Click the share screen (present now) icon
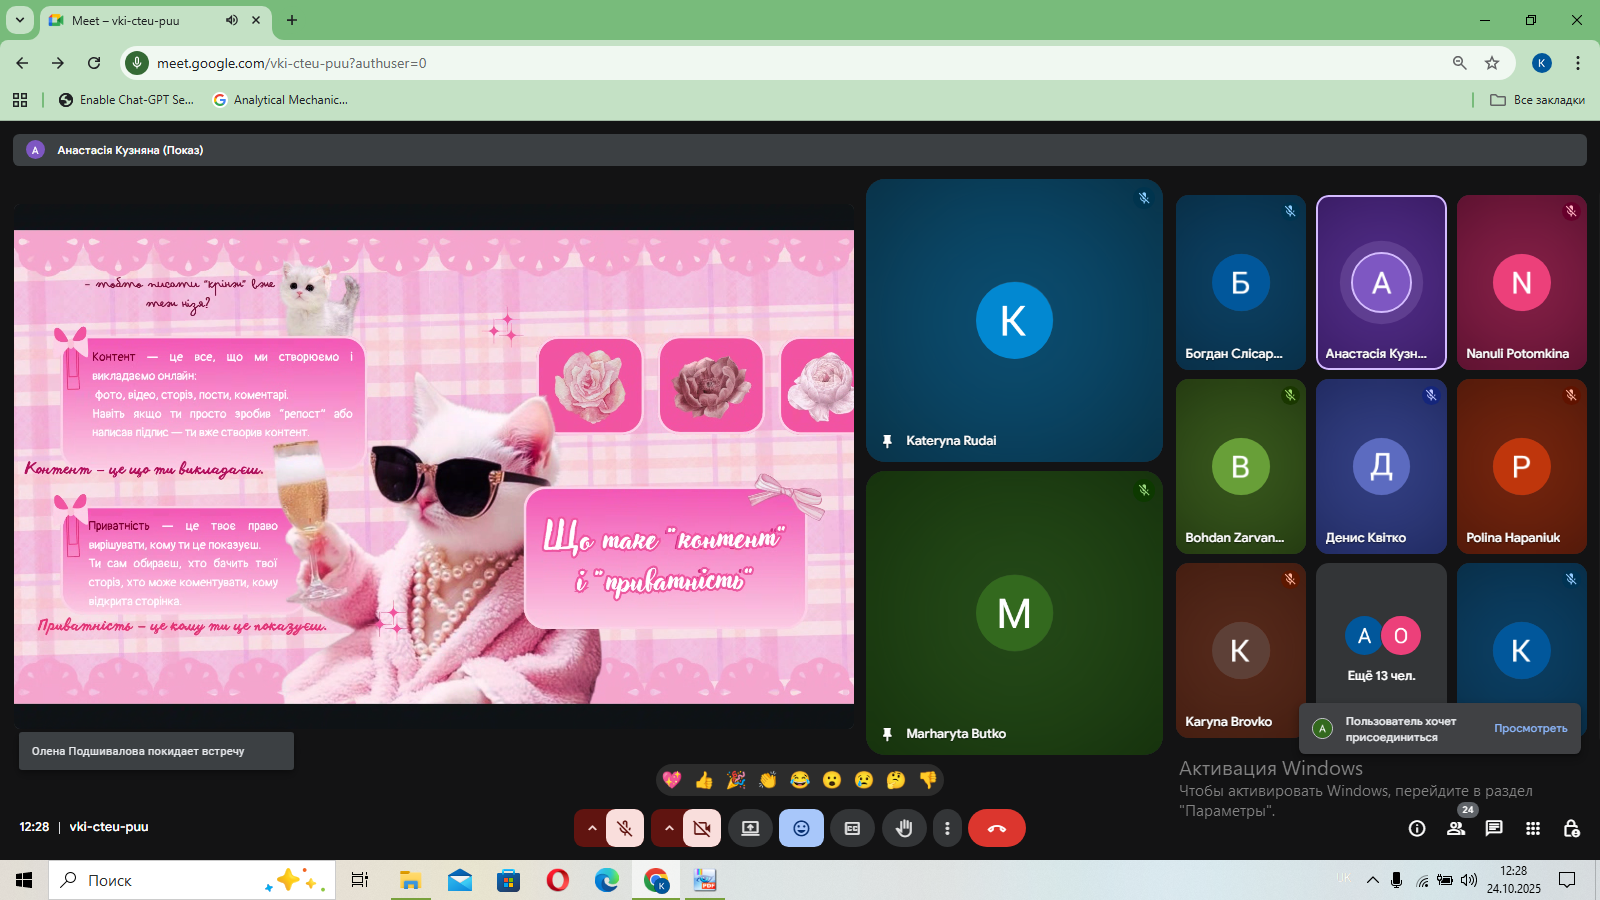Image resolution: width=1600 pixels, height=900 pixels. pyautogui.click(x=750, y=828)
